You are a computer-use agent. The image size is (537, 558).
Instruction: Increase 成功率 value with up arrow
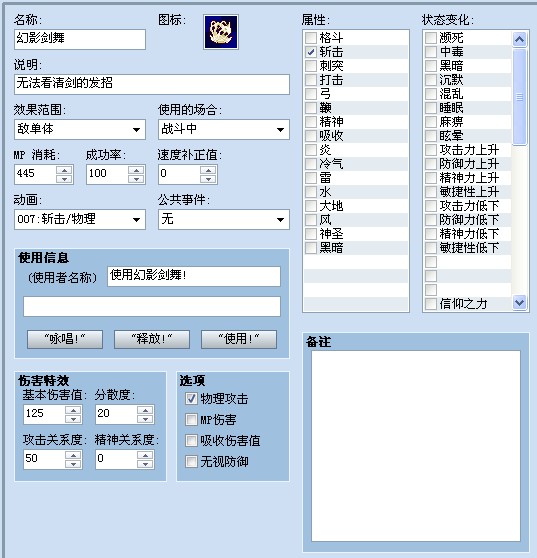[x=136, y=170]
